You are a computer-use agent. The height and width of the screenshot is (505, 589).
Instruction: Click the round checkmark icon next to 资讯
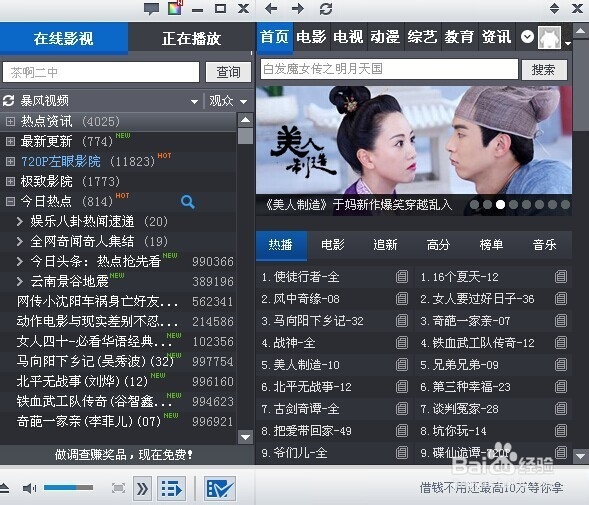(x=527, y=37)
